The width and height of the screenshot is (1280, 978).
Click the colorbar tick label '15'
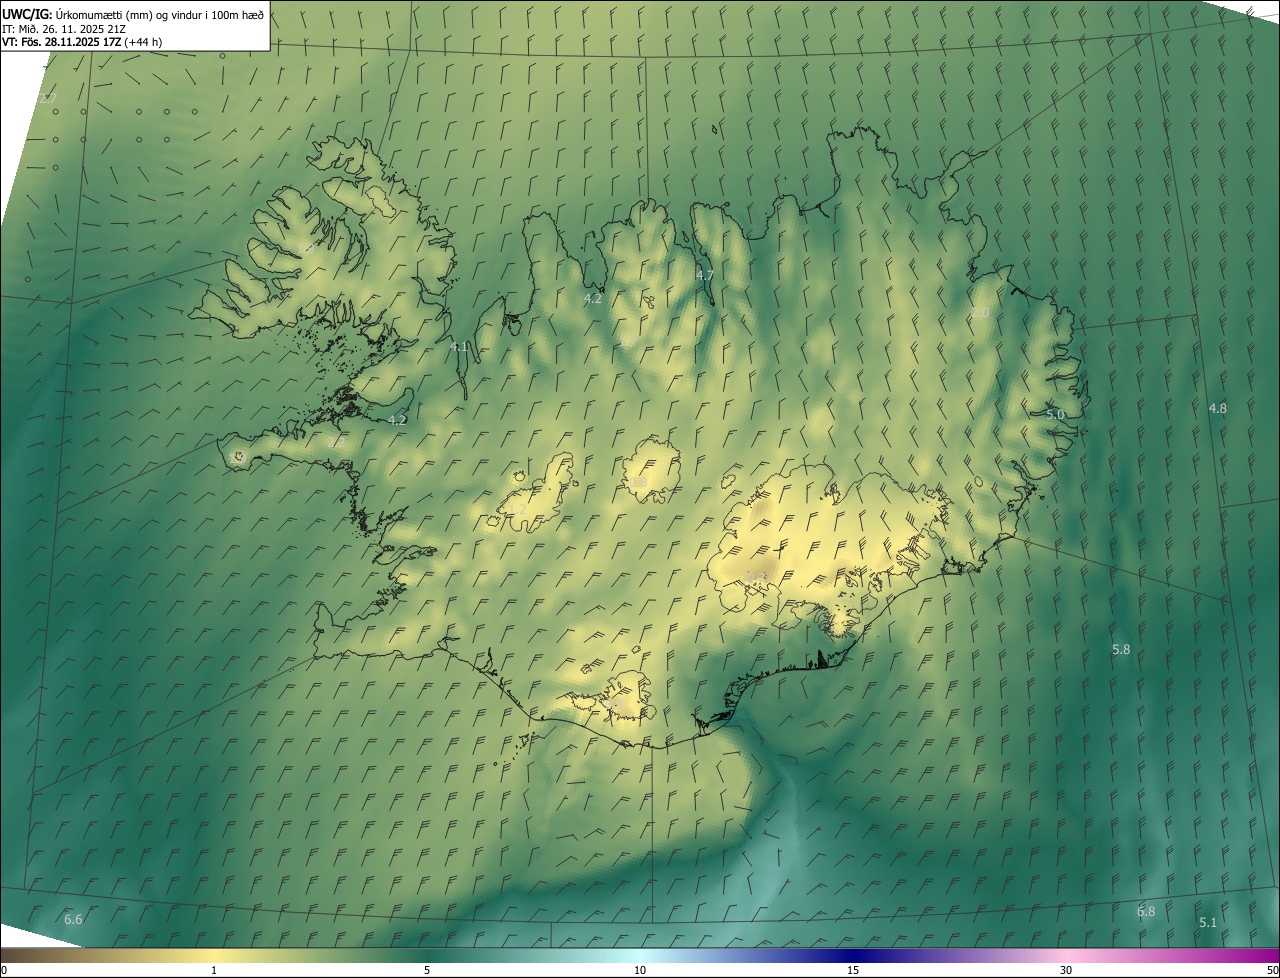[x=853, y=970]
